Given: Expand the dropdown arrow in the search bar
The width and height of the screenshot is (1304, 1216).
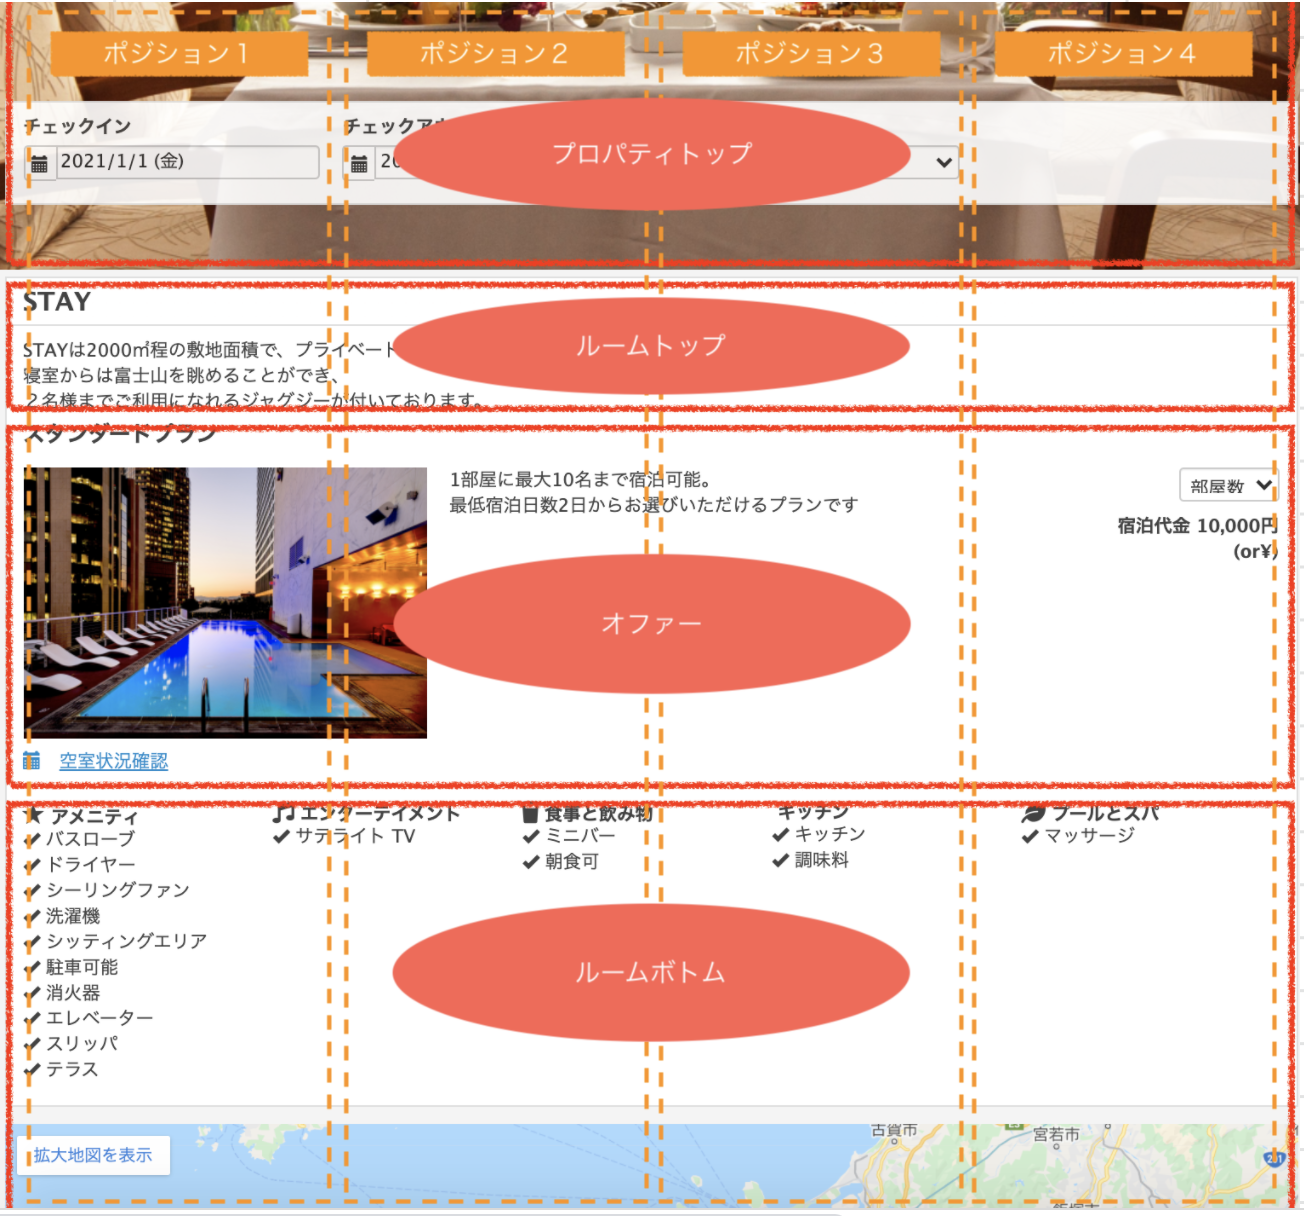Looking at the screenshot, I should tap(943, 162).
